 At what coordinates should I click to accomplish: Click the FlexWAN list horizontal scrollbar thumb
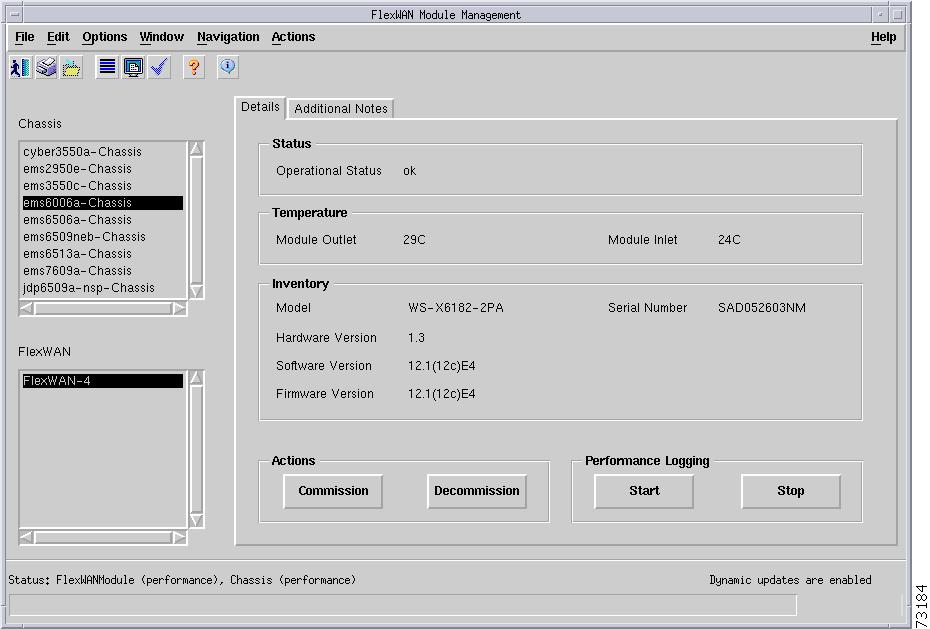pyautogui.click(x=103, y=537)
